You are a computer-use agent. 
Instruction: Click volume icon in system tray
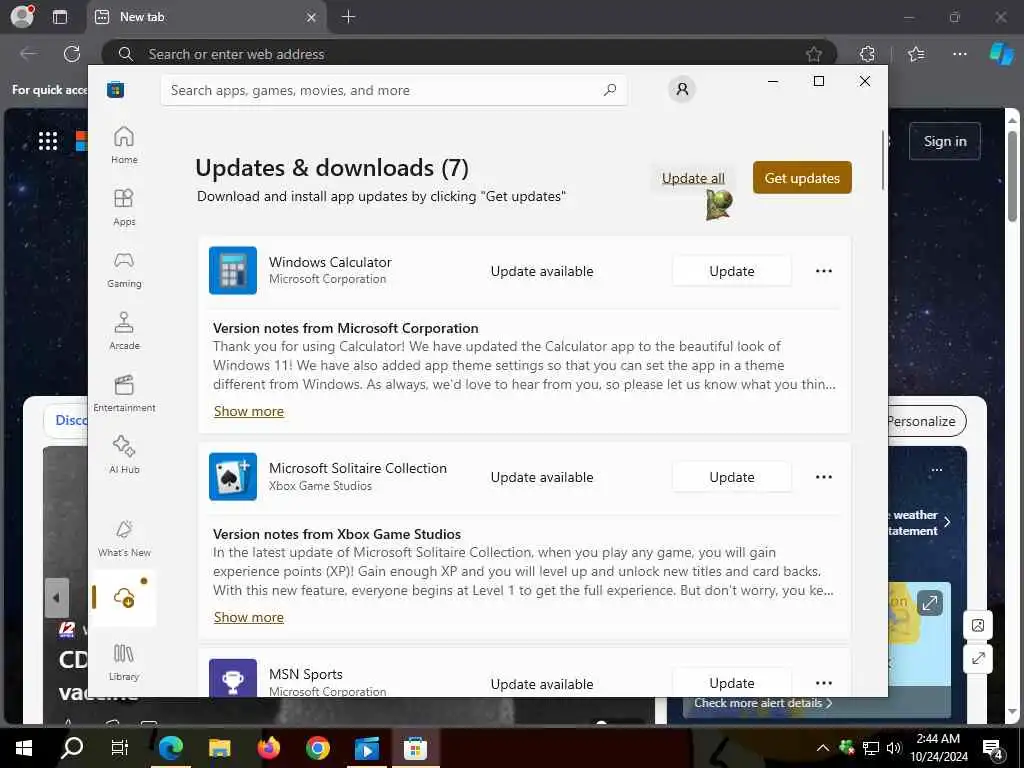click(893, 748)
